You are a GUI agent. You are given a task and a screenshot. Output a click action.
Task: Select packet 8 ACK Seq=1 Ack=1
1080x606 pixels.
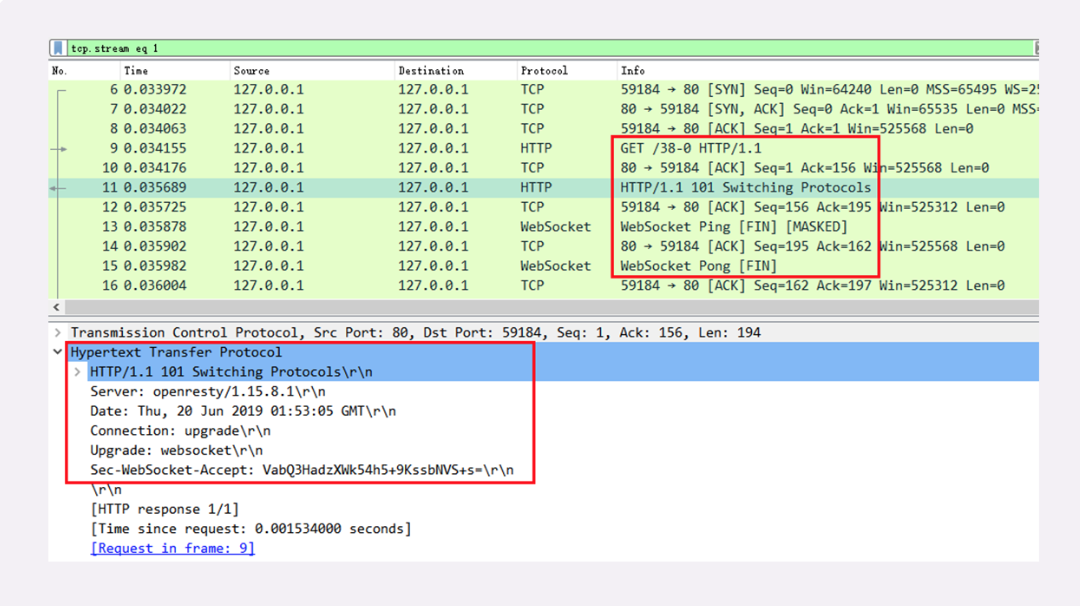pos(543,129)
